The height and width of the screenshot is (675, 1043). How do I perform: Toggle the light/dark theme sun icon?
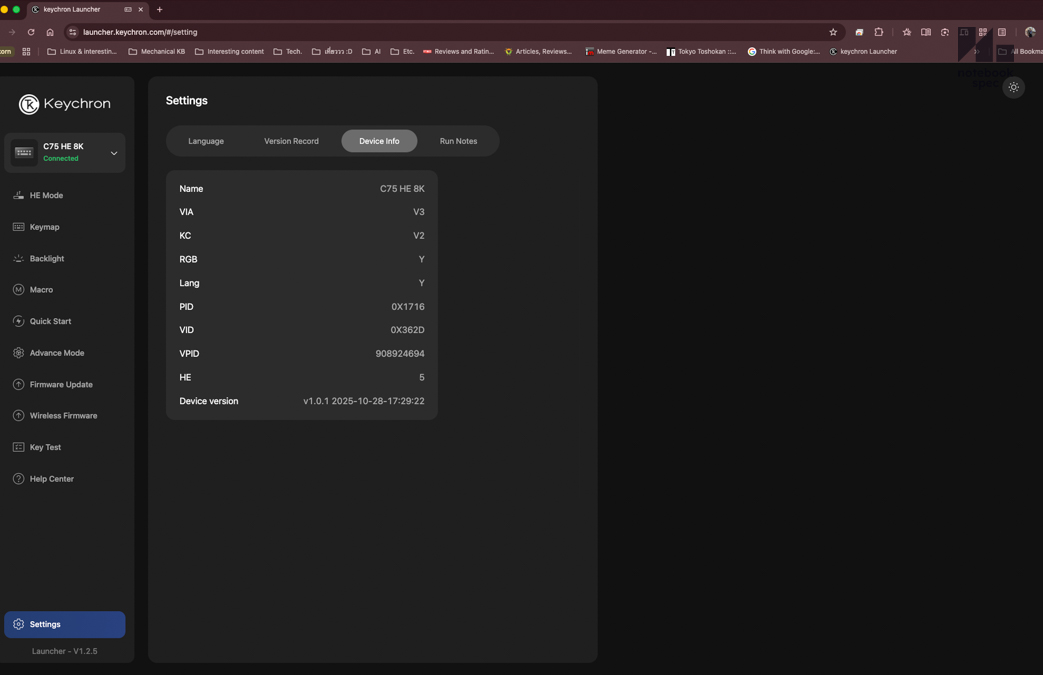(x=1013, y=88)
